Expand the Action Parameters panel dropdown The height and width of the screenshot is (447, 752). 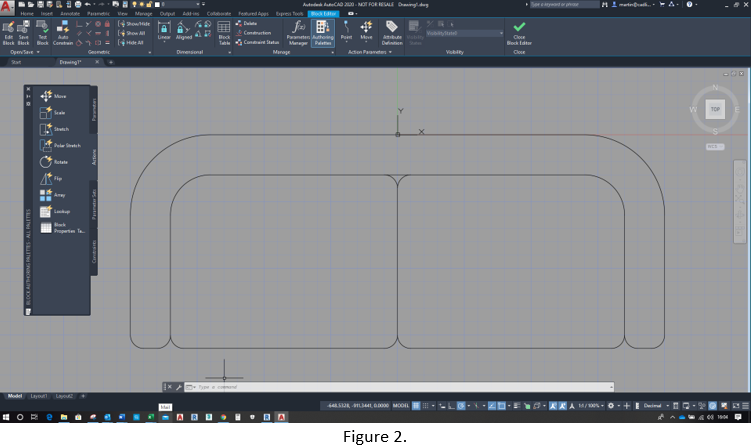pos(370,52)
